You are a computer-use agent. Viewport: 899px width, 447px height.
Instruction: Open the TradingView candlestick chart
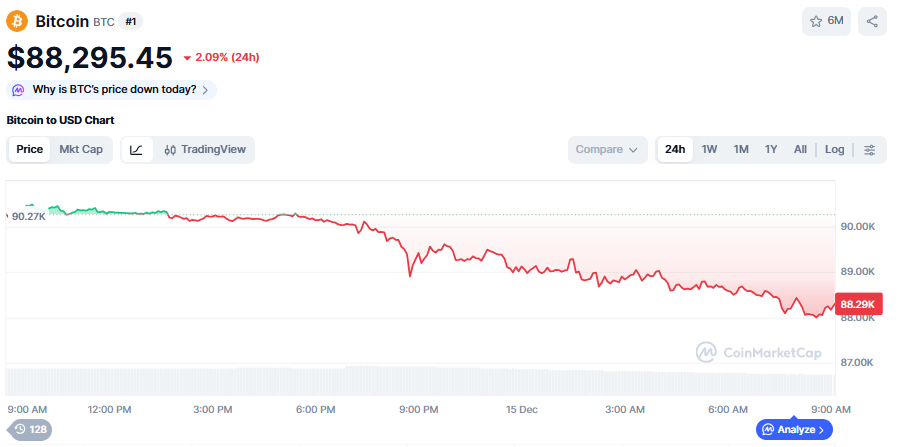tap(204, 150)
